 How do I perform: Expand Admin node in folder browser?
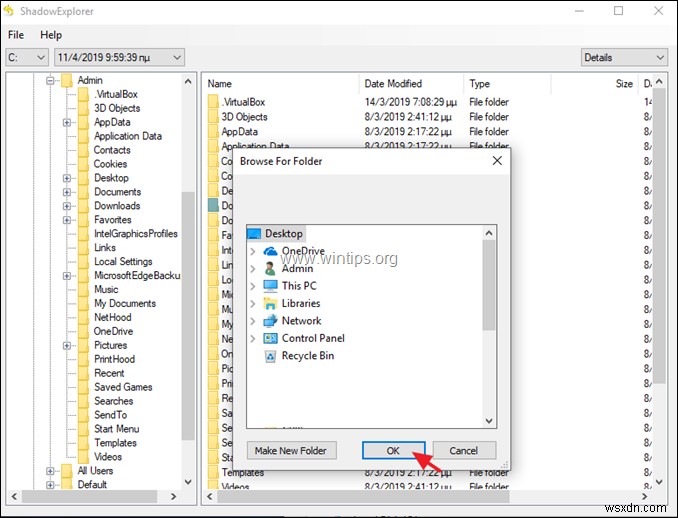click(253, 269)
